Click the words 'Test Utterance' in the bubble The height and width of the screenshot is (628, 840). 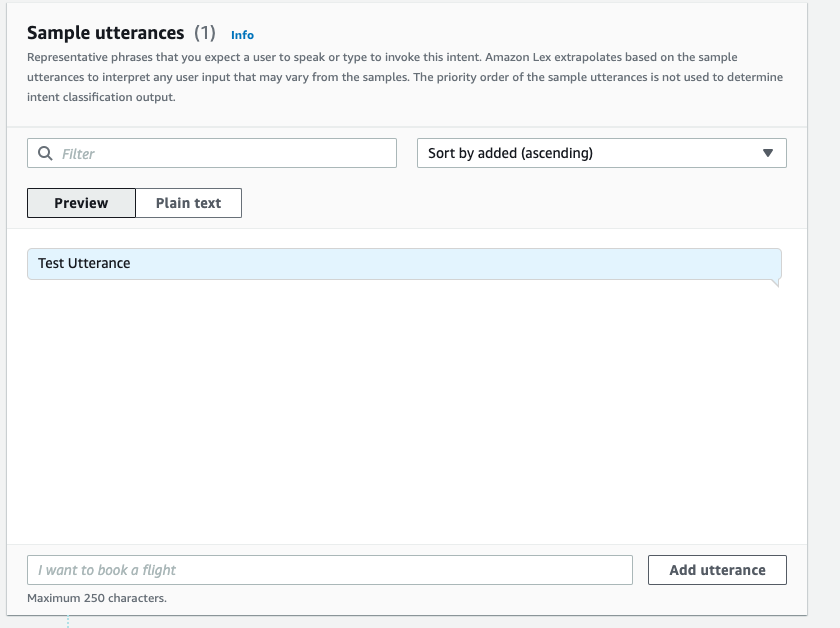pos(84,263)
